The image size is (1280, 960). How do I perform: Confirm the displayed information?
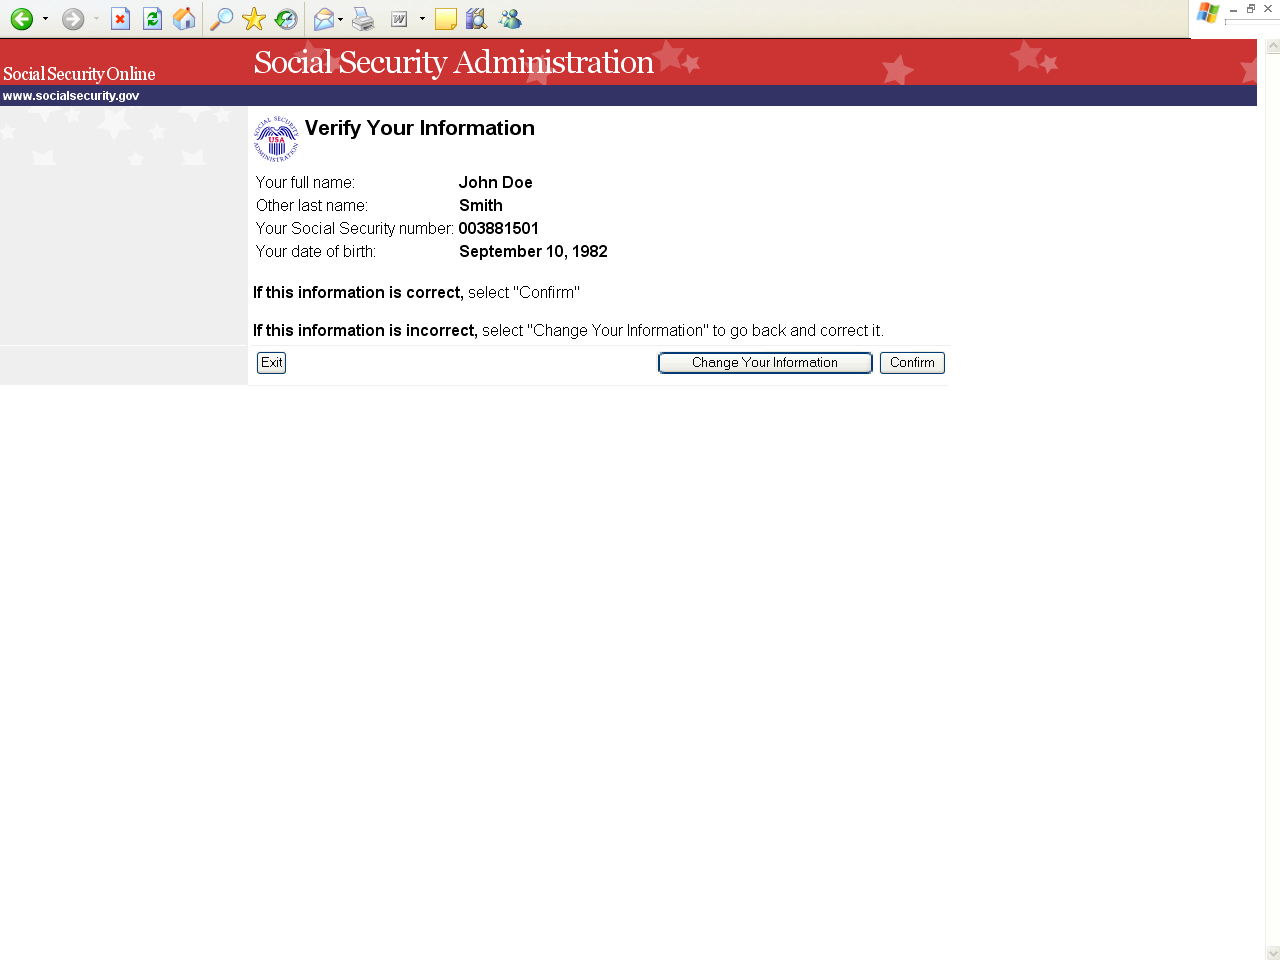tap(912, 363)
